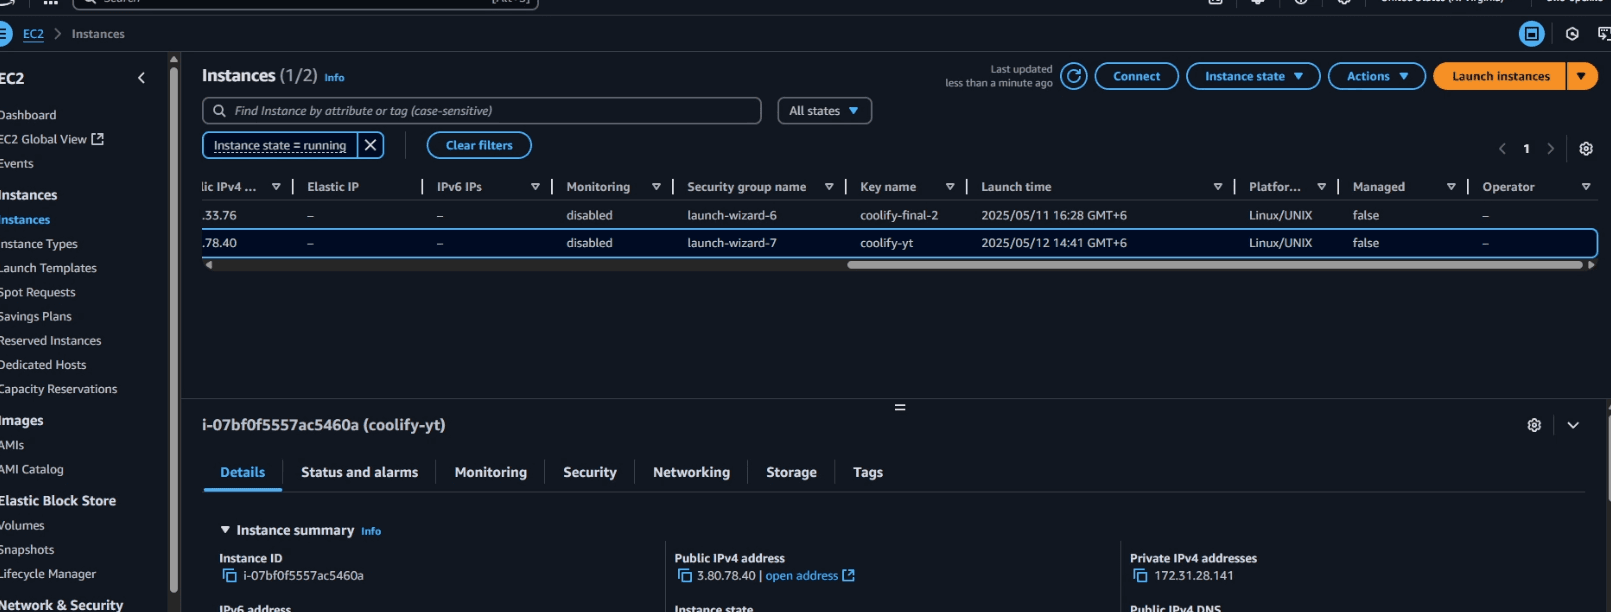Image resolution: width=1611 pixels, height=612 pixels.
Task: Click the Connect button
Action: [x=1136, y=76]
